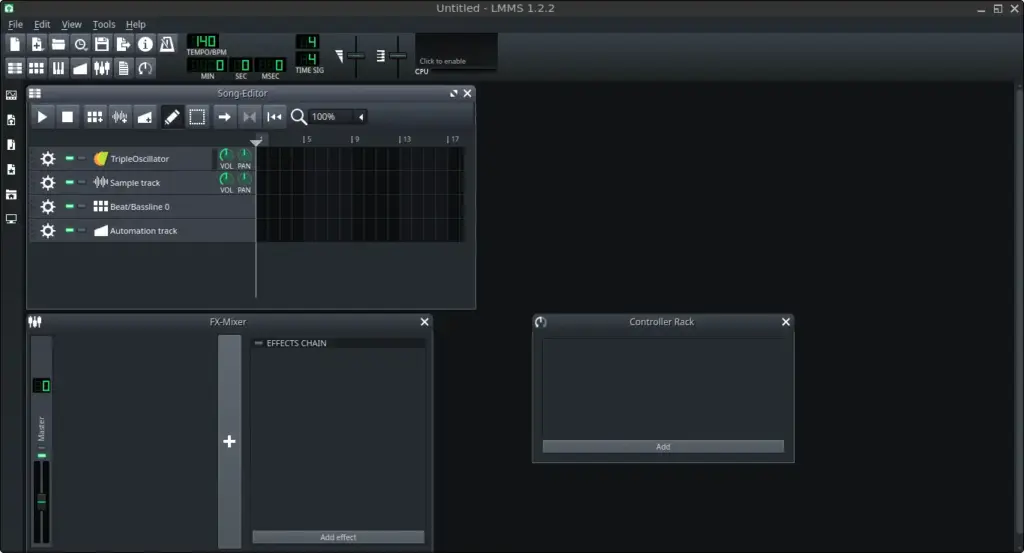Click master volume slider in toolbar
Image resolution: width=1024 pixels, height=553 pixels.
(356, 56)
